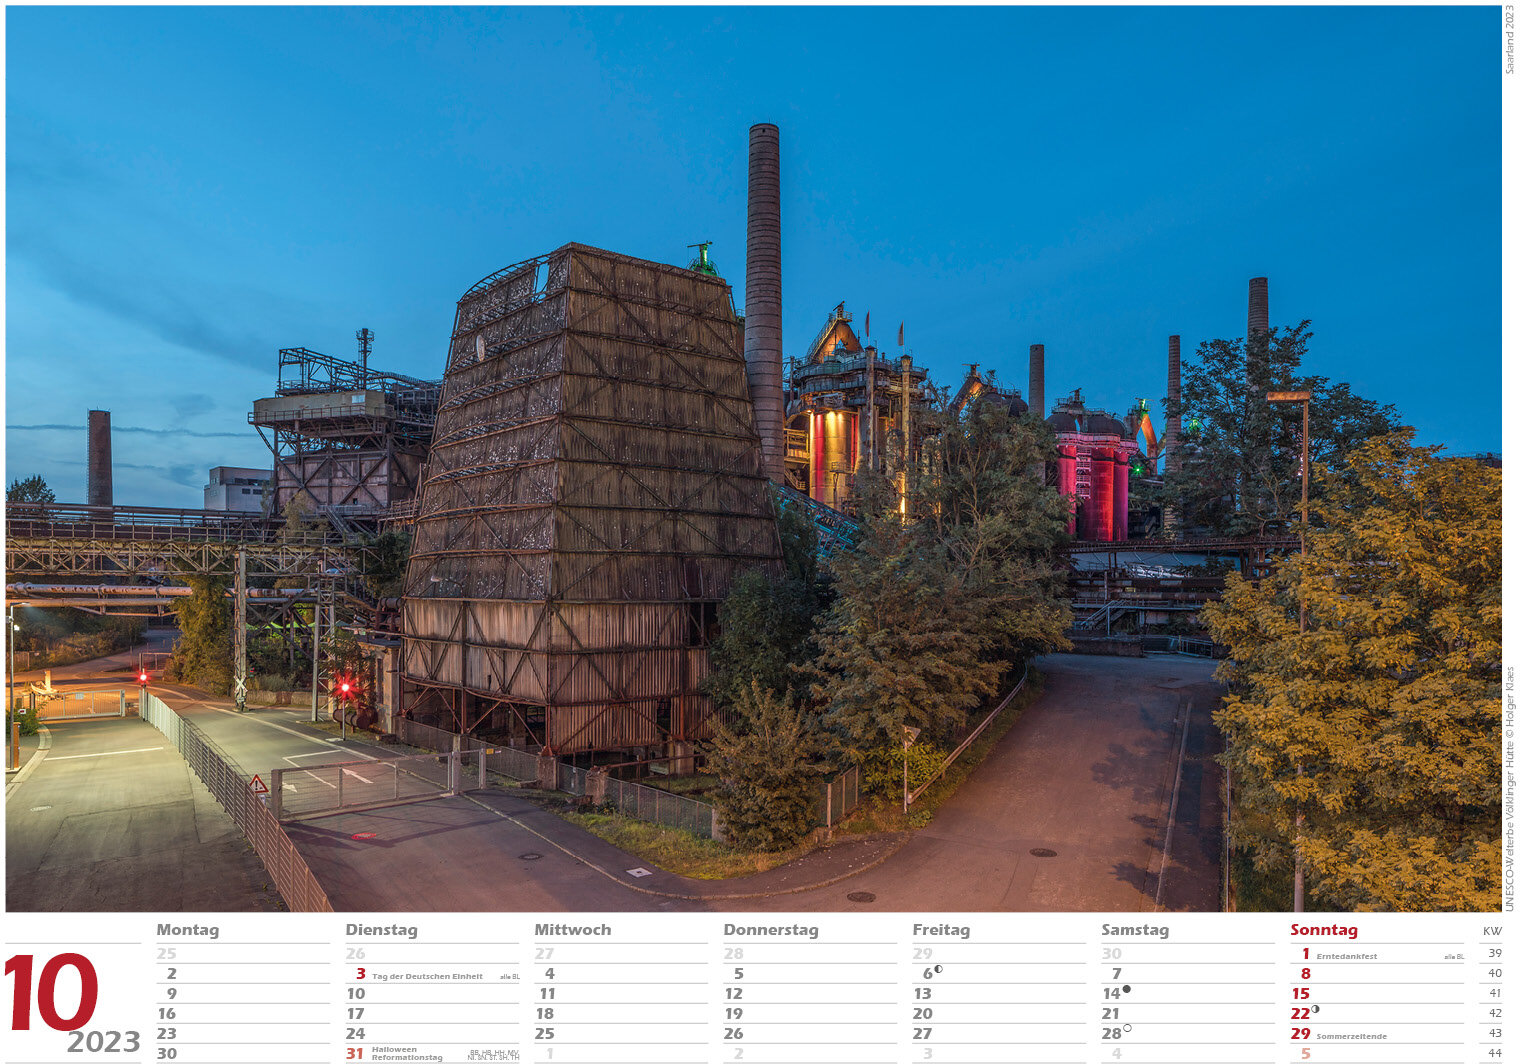
Task: Select Thursday the 19th date
Action: point(733,1014)
